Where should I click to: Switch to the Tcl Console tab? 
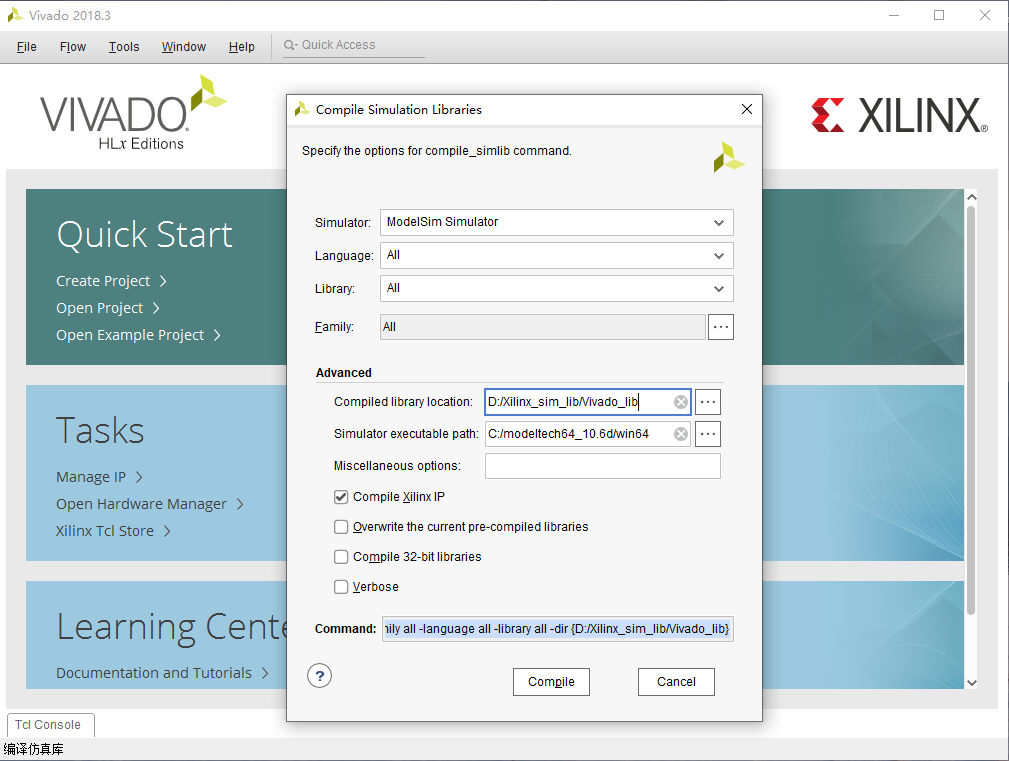tap(50, 724)
